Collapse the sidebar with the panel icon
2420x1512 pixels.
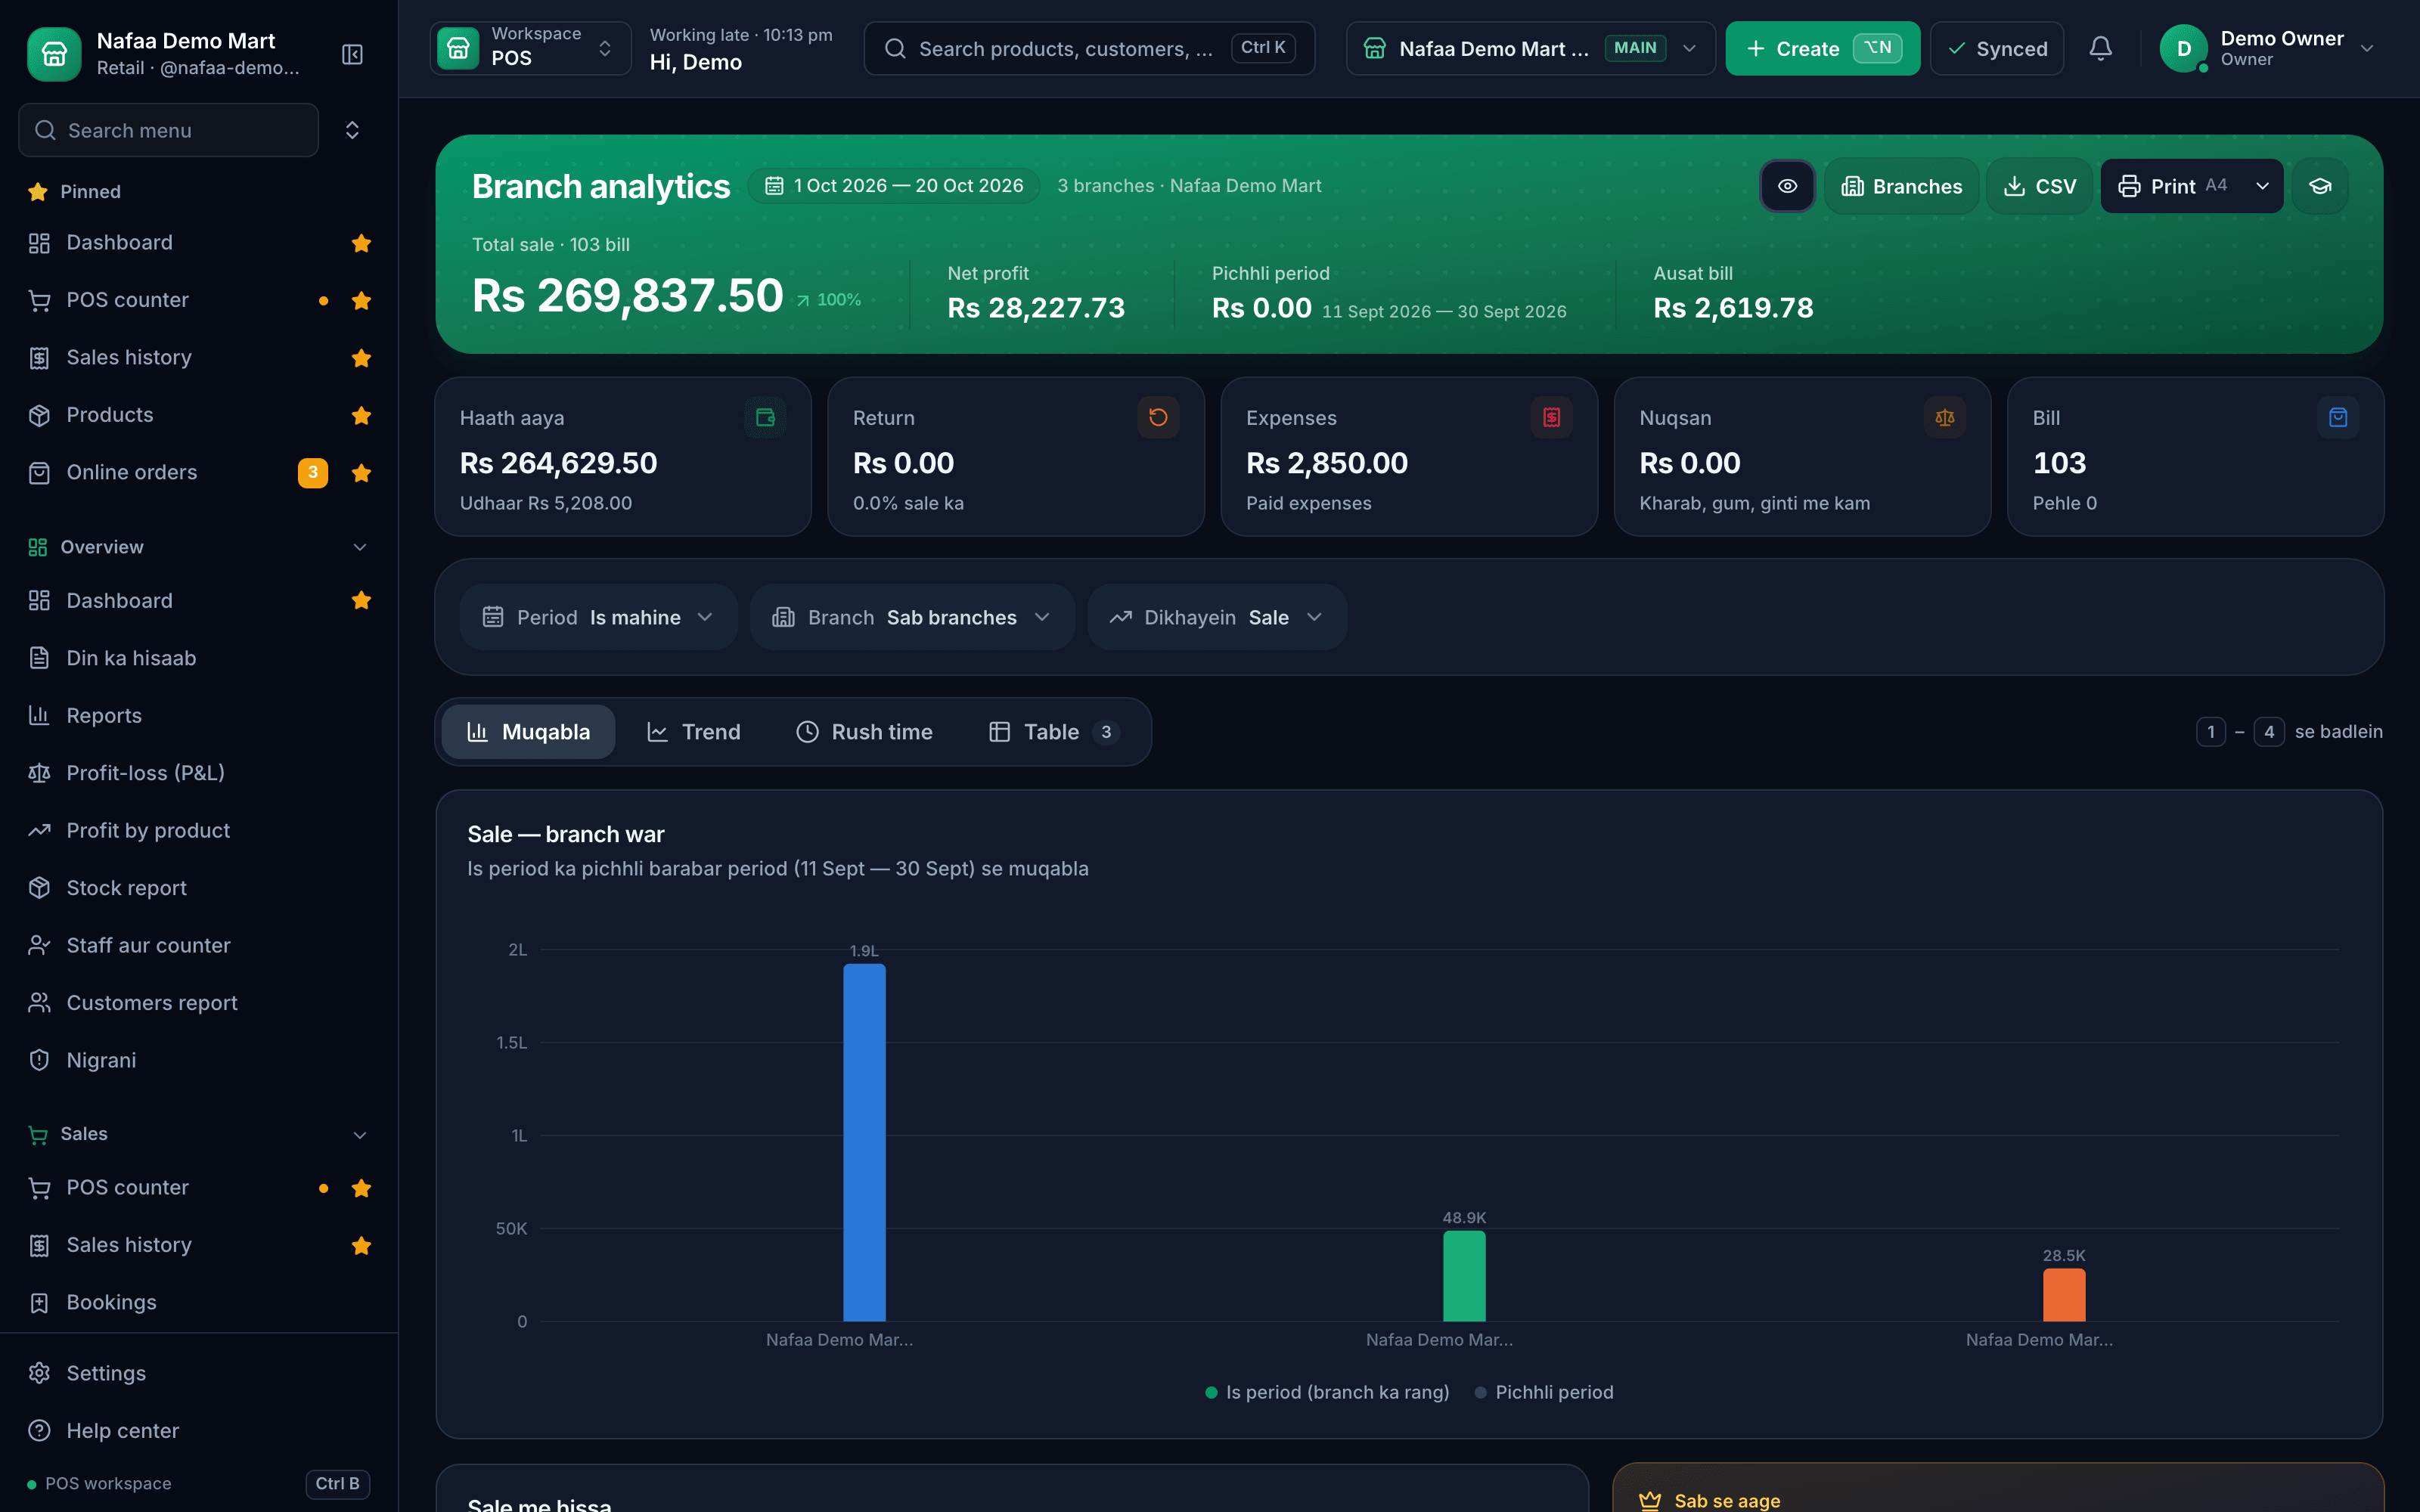352,54
